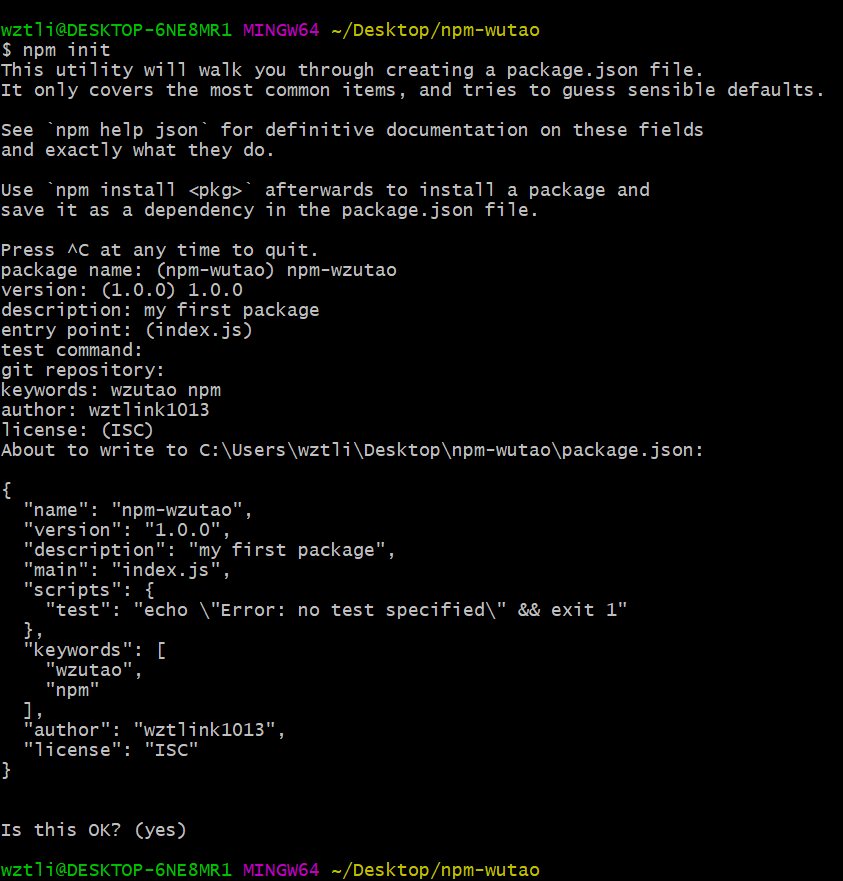Click the keywords line "wzutao npm"
843x881 pixels.
[111, 390]
